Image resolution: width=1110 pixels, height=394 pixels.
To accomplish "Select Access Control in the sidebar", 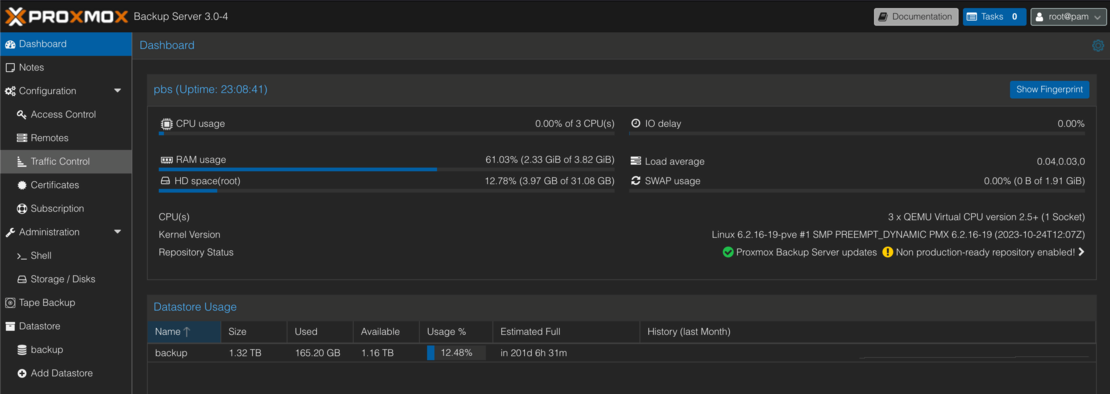I will pyautogui.click(x=66, y=115).
